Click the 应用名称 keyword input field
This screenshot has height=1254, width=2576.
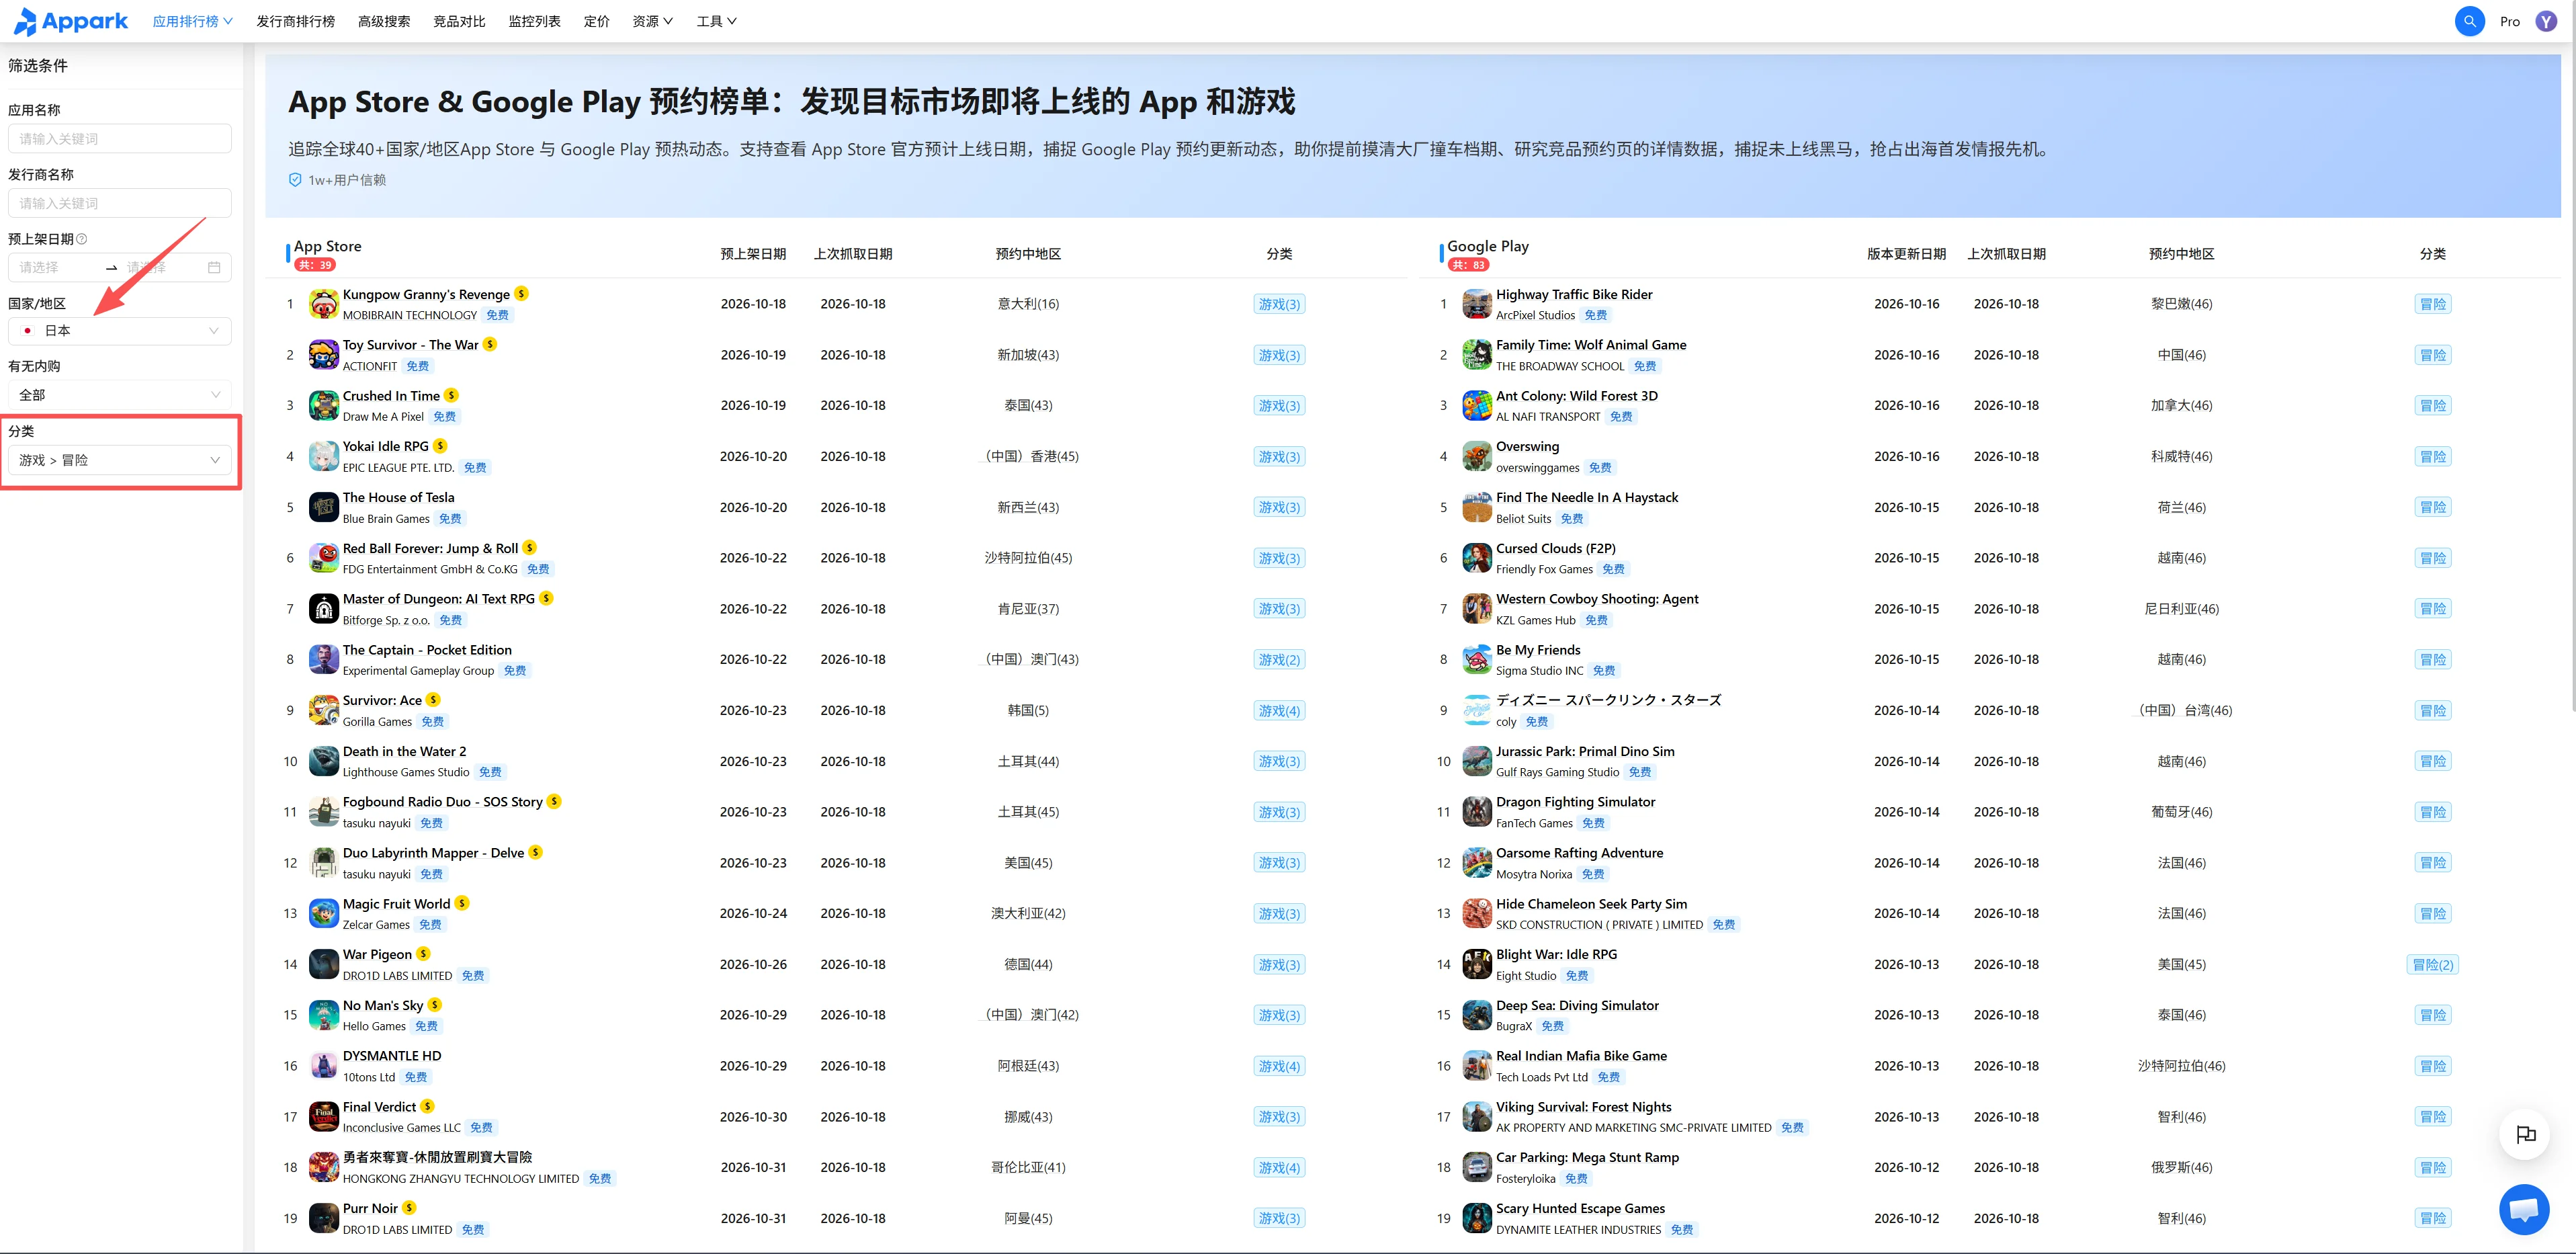click(x=120, y=139)
